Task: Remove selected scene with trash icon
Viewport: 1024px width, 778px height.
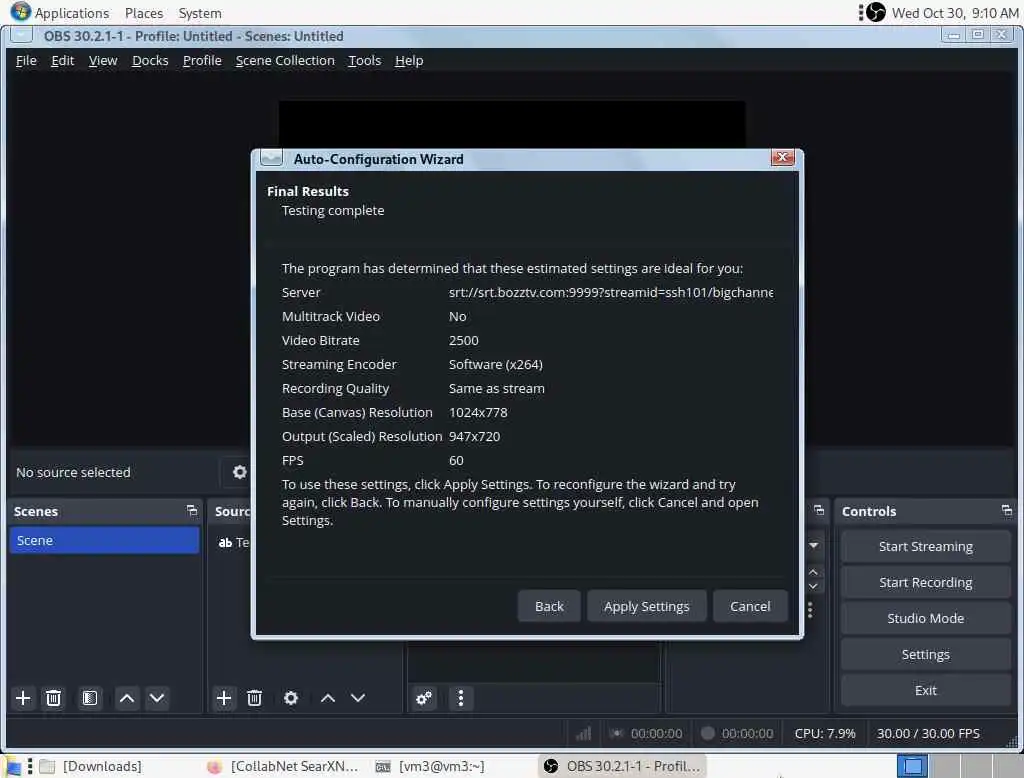Action: point(54,698)
